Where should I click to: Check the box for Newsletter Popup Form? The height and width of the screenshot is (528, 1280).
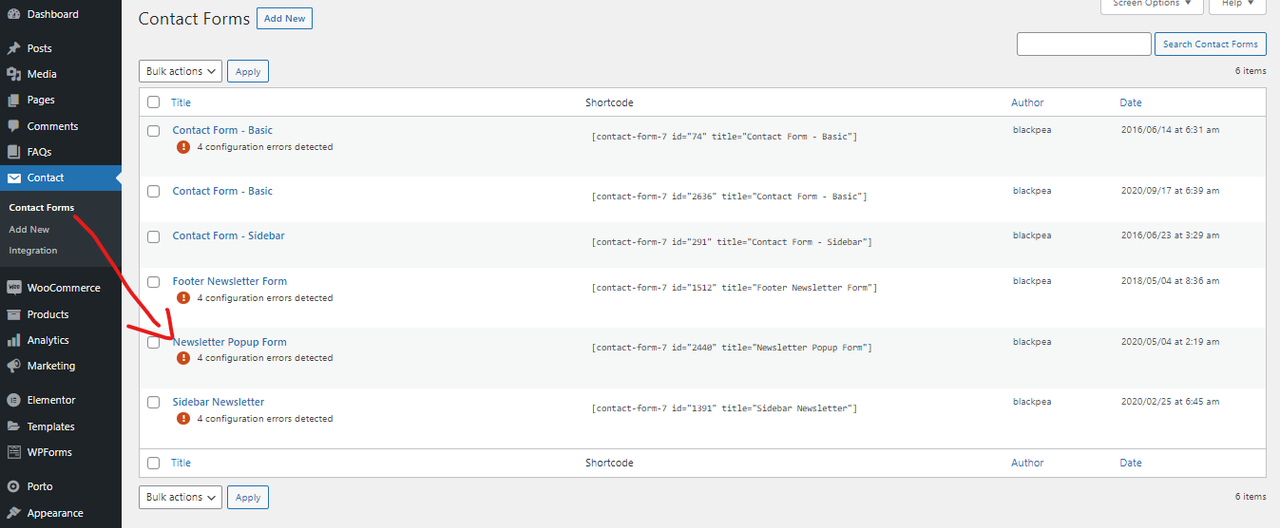153,342
